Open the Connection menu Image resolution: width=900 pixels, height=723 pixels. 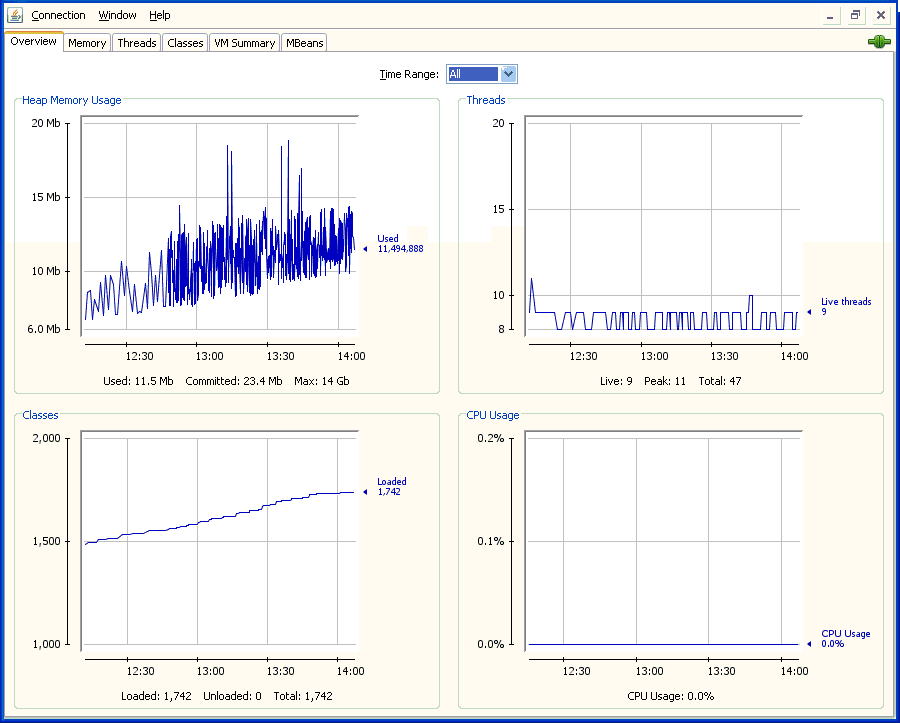pos(58,15)
